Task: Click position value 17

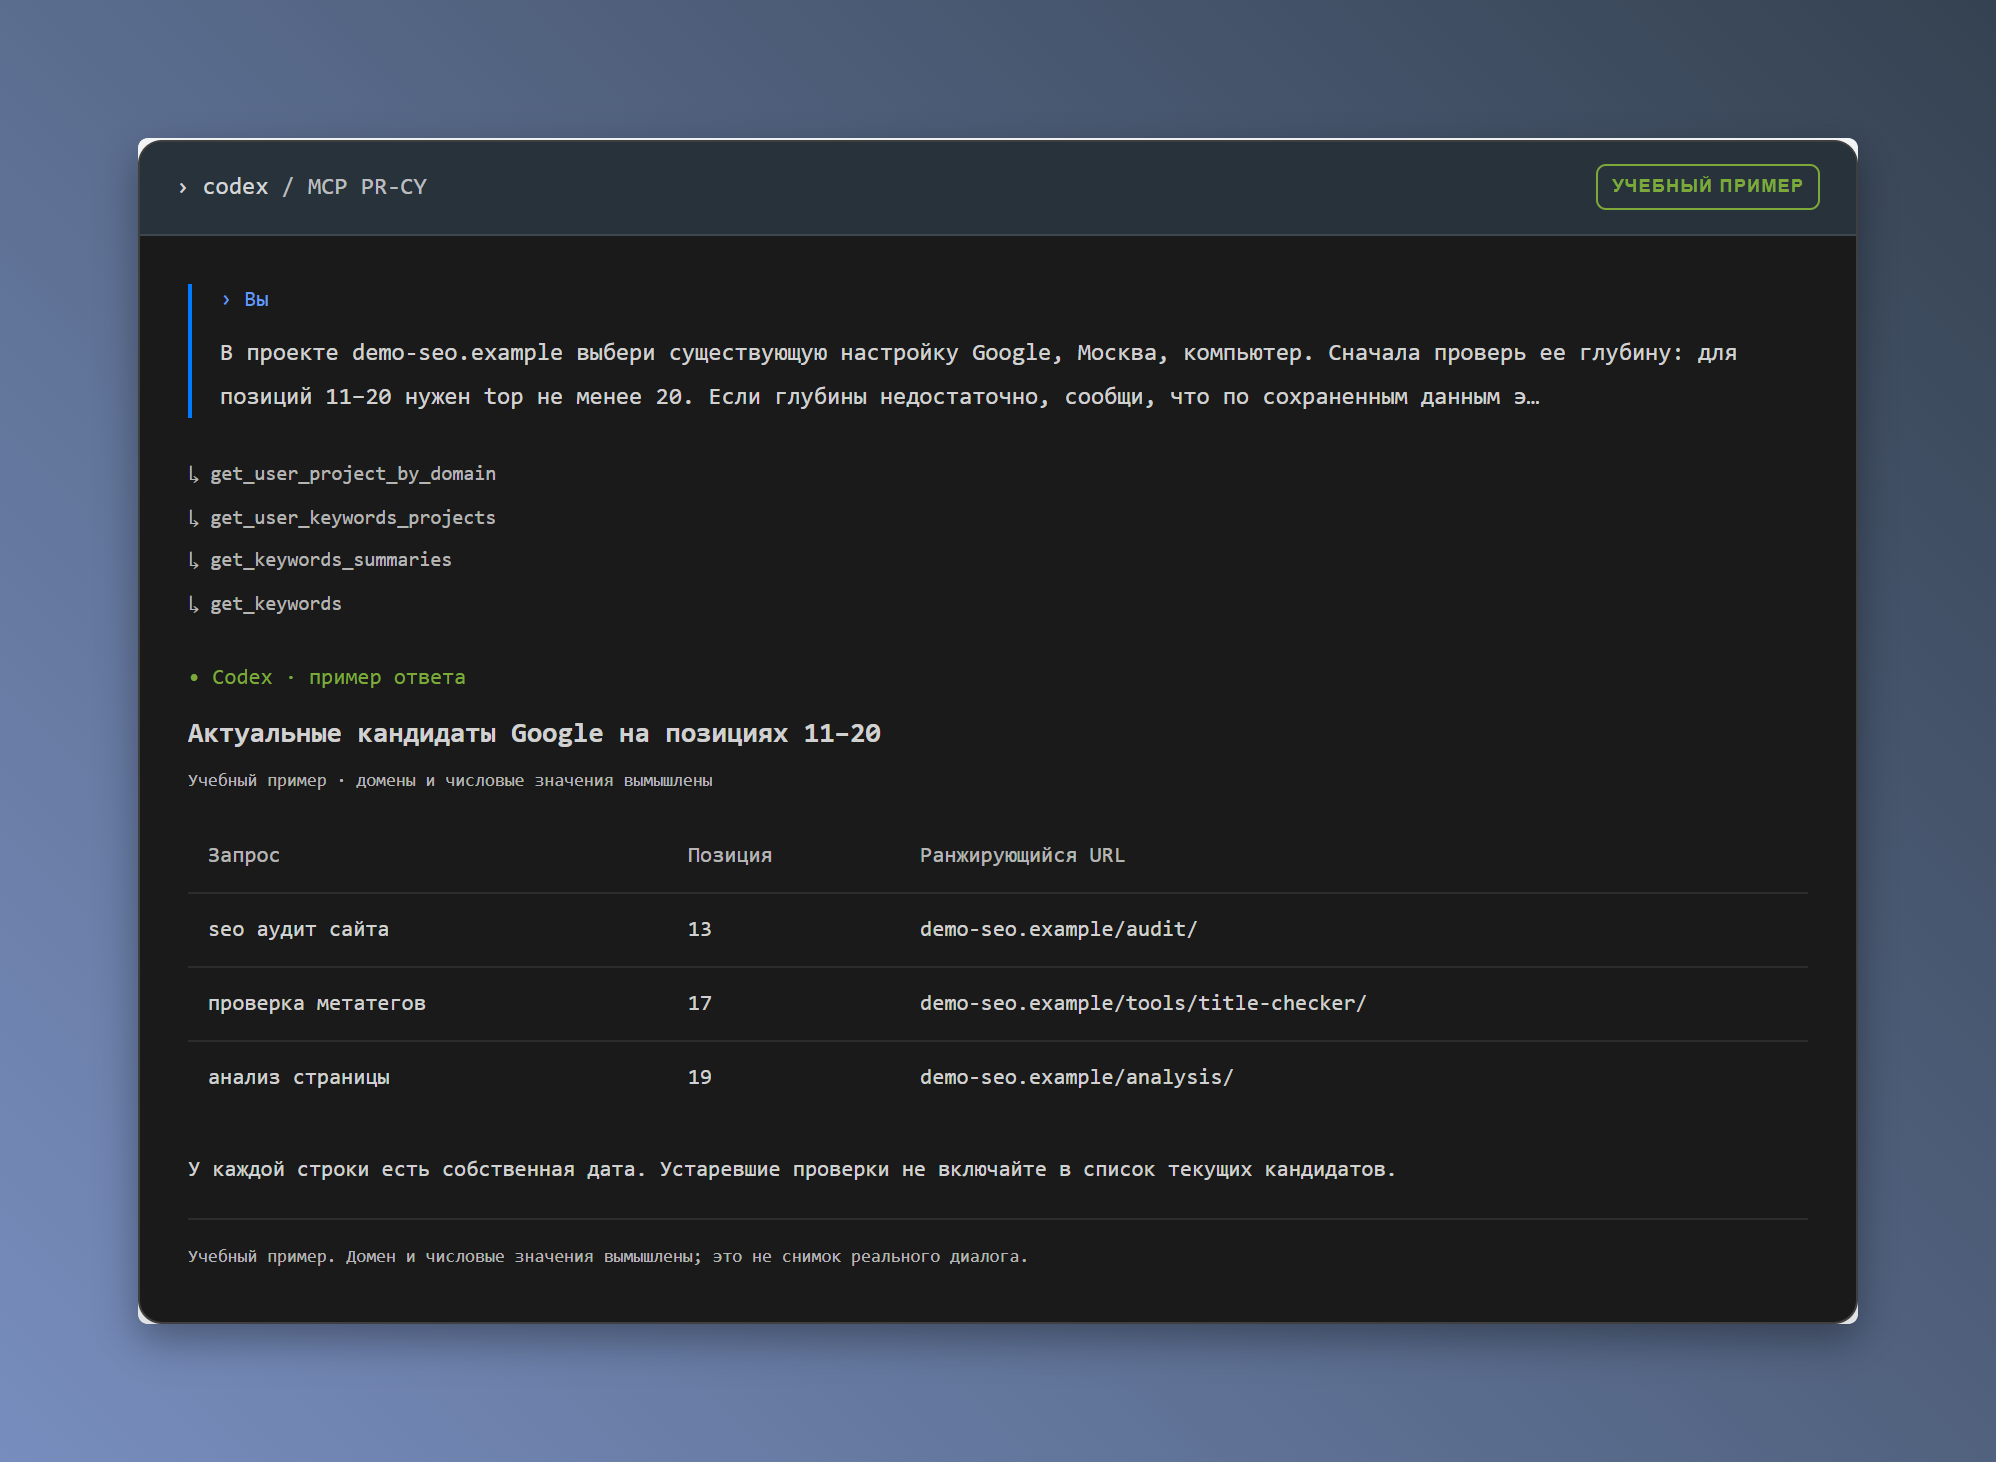Action: coord(700,1004)
